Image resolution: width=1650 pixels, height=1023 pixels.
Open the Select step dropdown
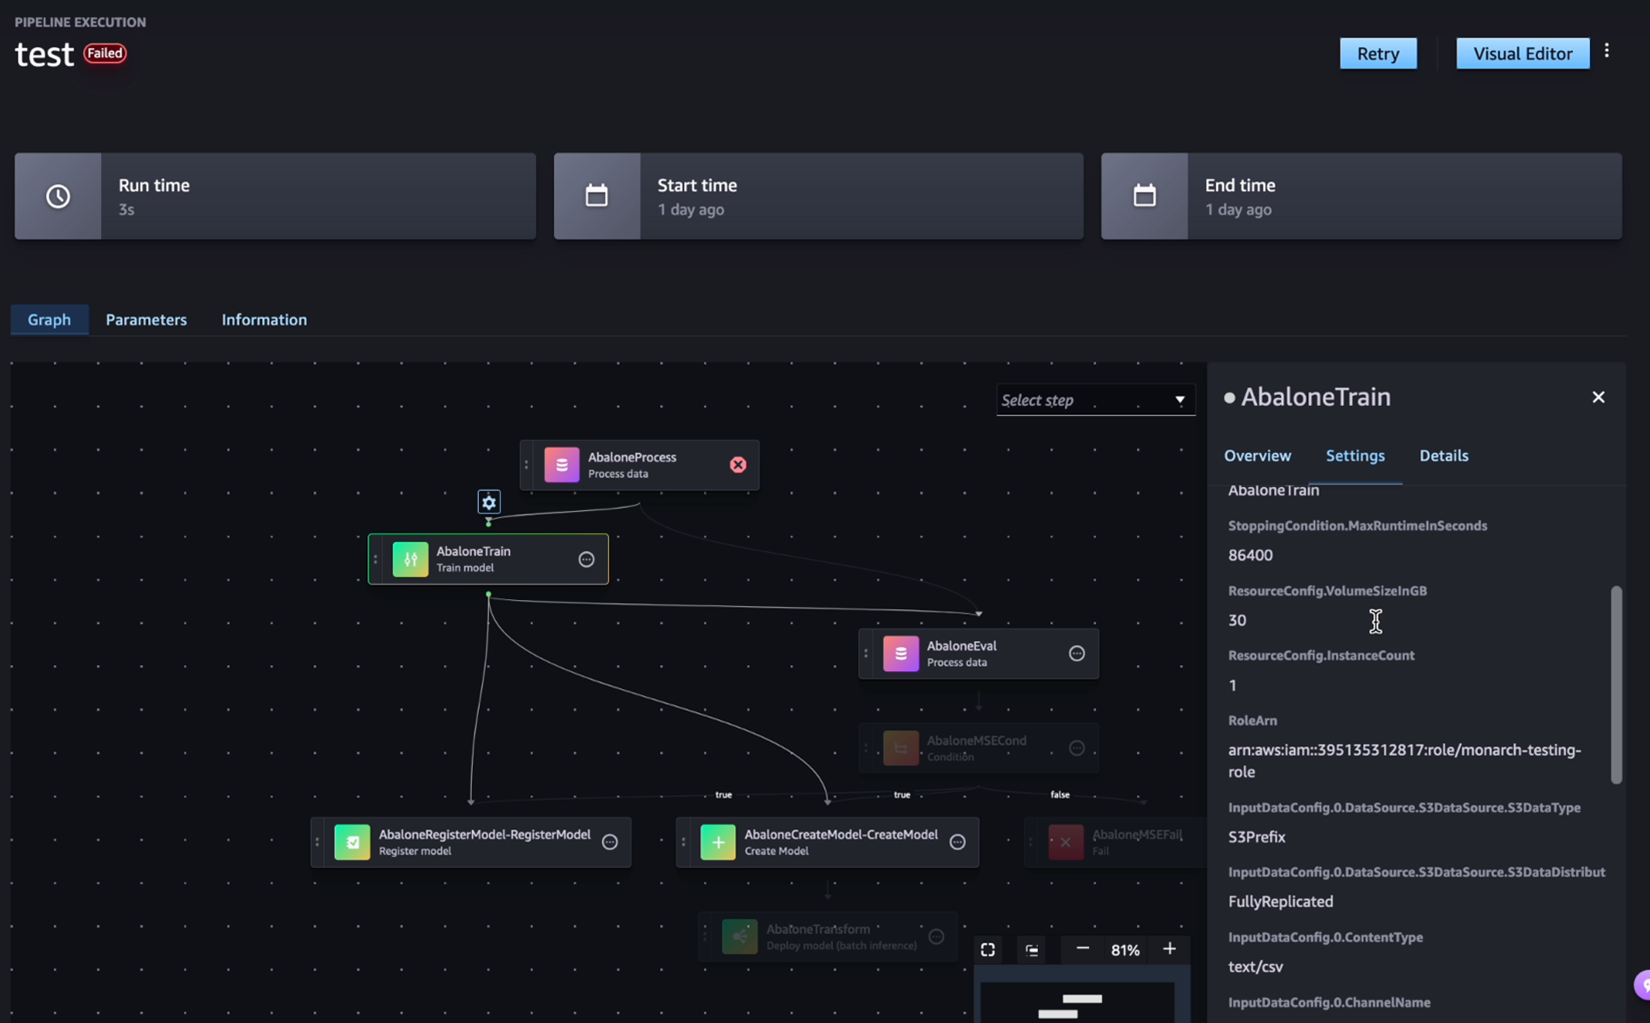[1095, 399]
